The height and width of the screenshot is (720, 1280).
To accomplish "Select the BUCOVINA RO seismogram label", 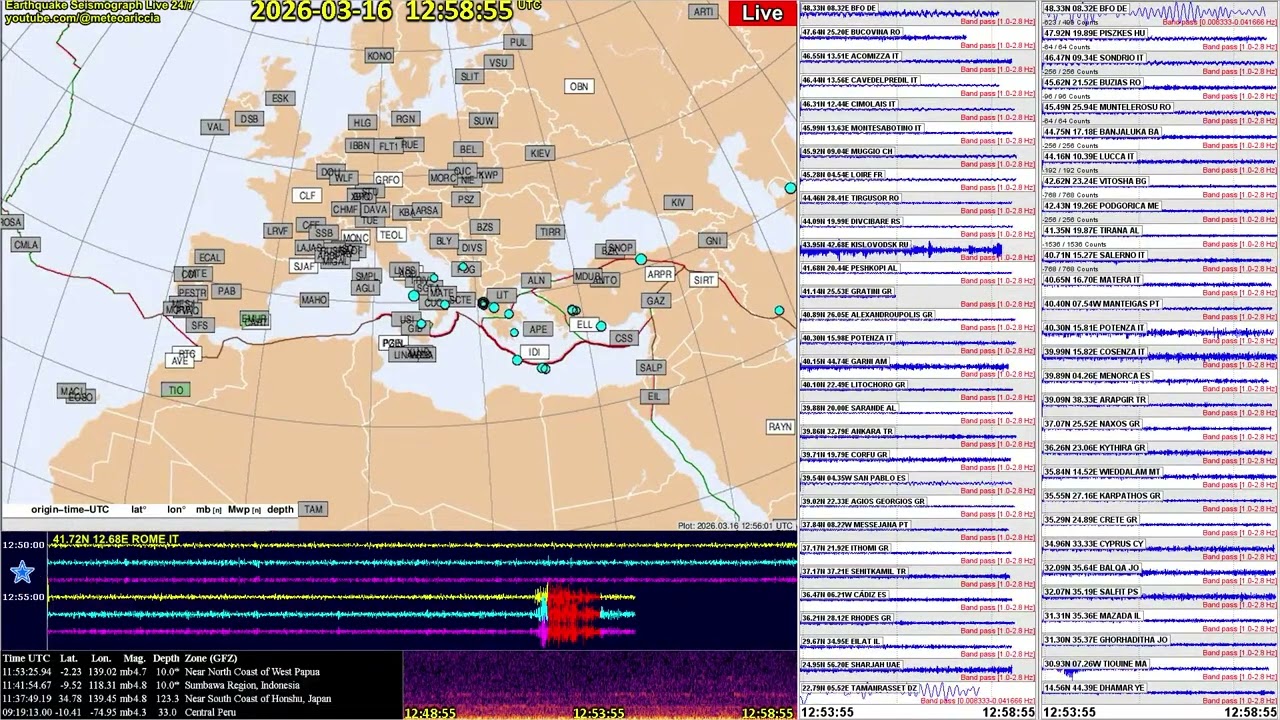I will [851, 32].
